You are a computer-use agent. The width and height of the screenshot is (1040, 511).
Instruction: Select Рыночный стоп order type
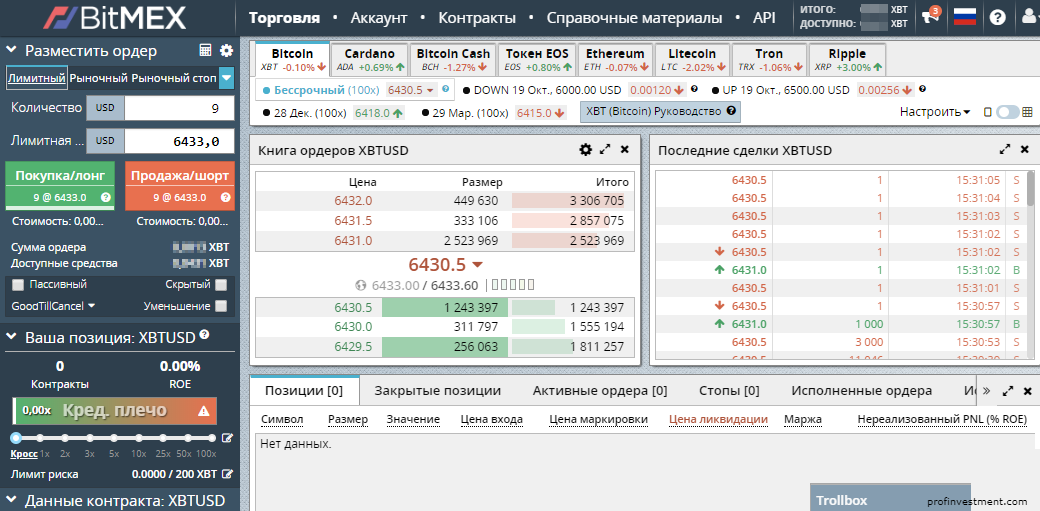[x=174, y=78]
